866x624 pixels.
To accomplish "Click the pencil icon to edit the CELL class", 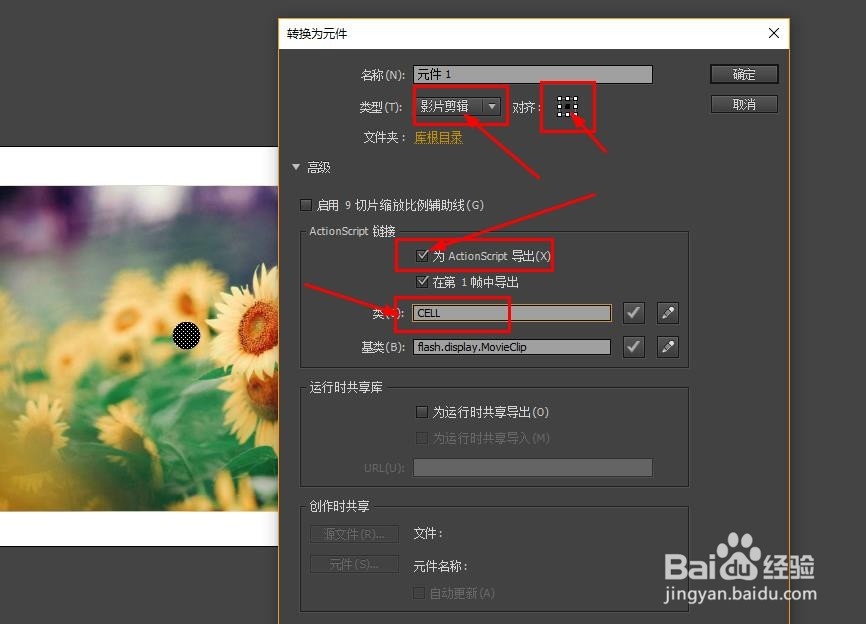I will 667,312.
